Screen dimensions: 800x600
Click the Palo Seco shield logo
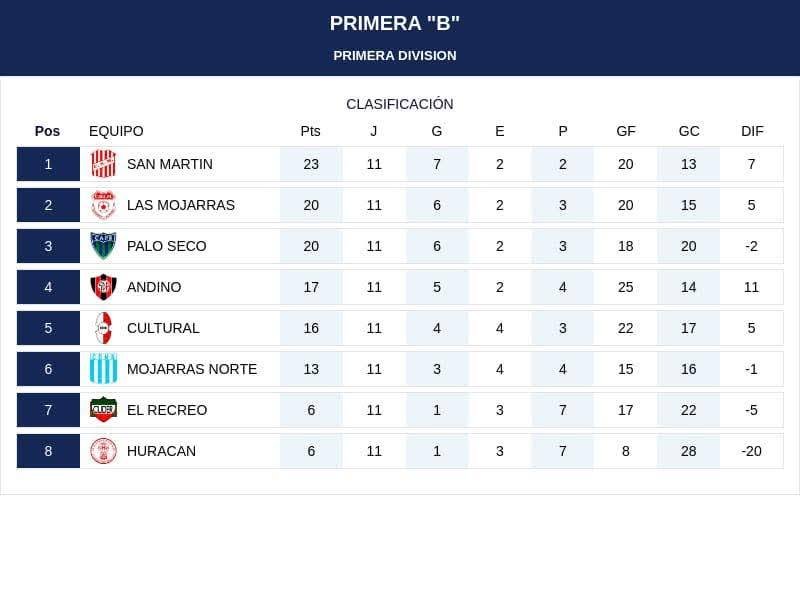pos(104,246)
